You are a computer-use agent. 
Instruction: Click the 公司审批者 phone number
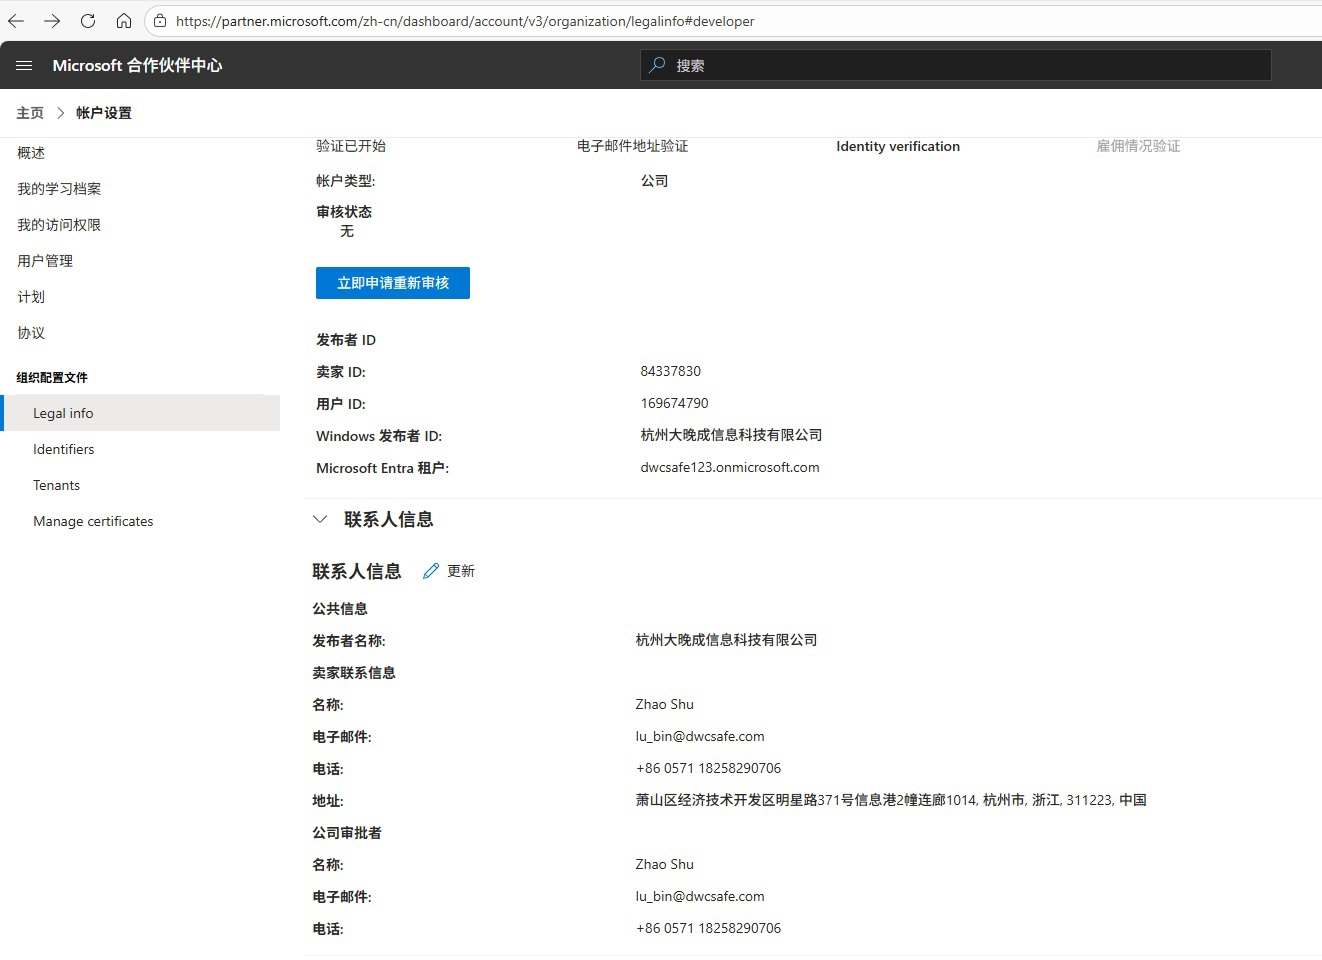[x=708, y=928]
